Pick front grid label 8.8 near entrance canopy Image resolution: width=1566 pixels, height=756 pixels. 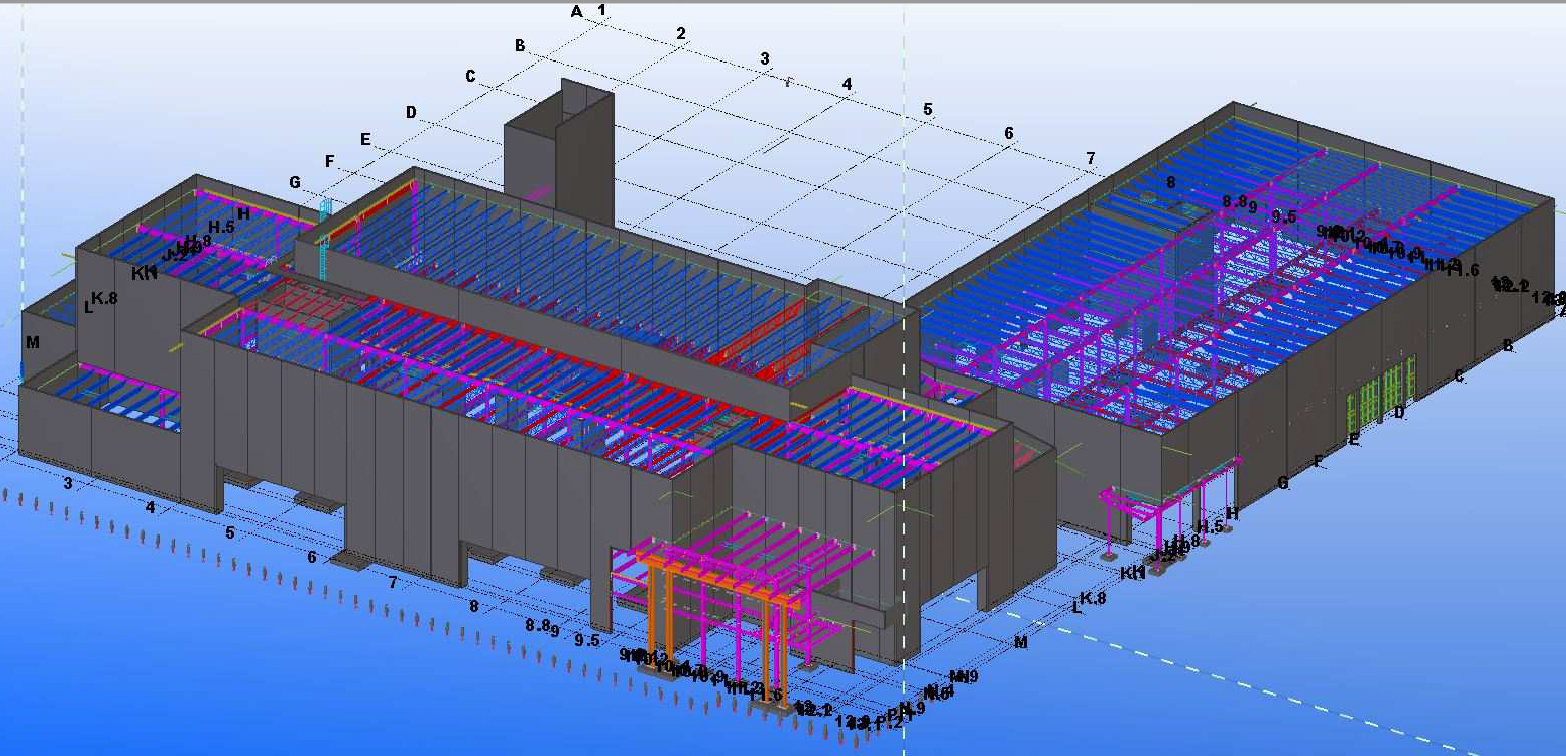(539, 626)
